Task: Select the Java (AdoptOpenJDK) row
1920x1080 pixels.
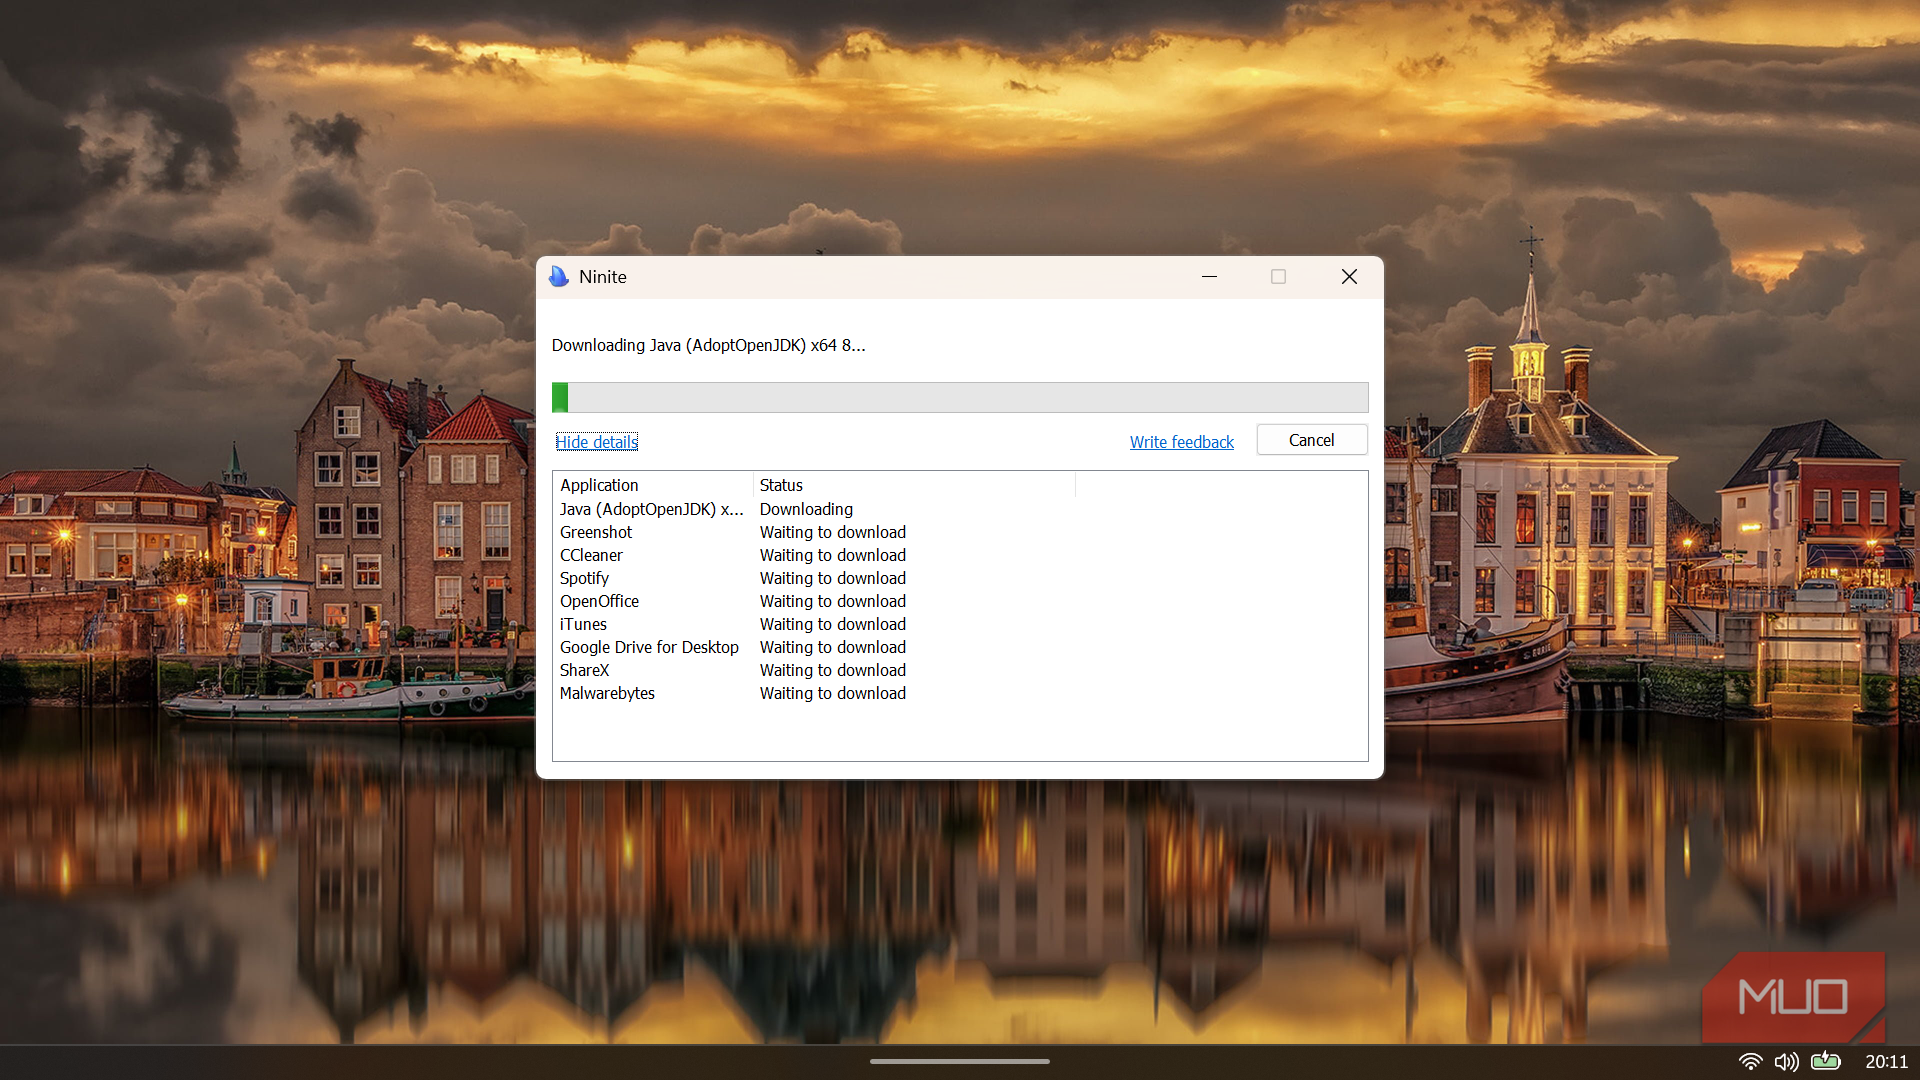Action: [815, 509]
